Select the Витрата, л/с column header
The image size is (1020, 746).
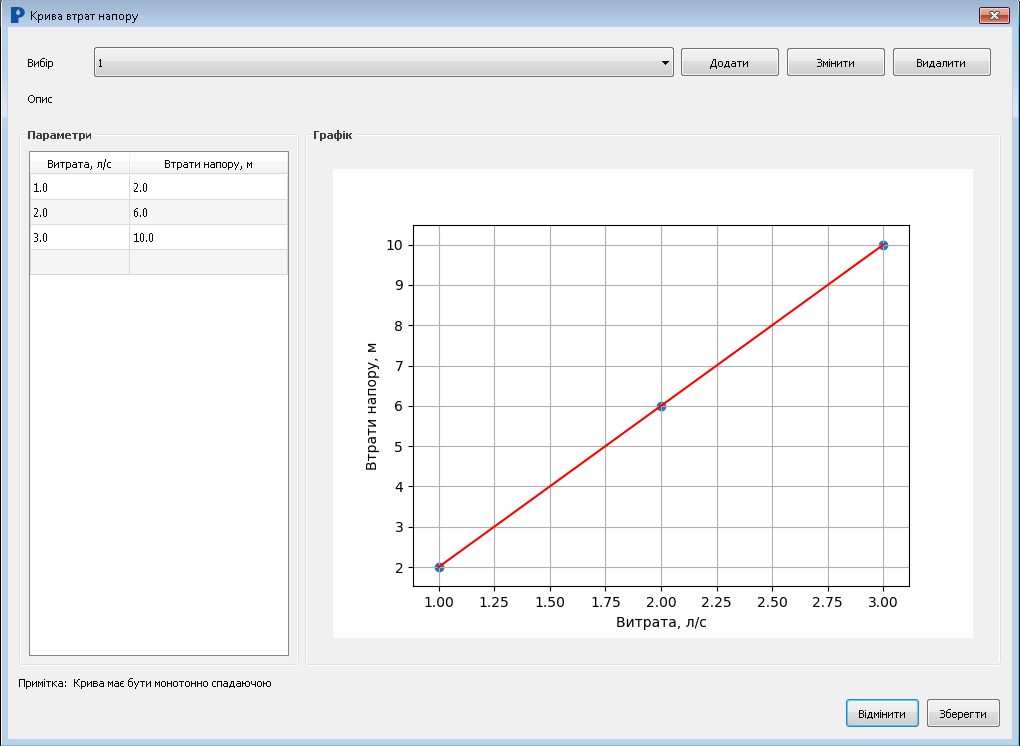pyautogui.click(x=79, y=164)
